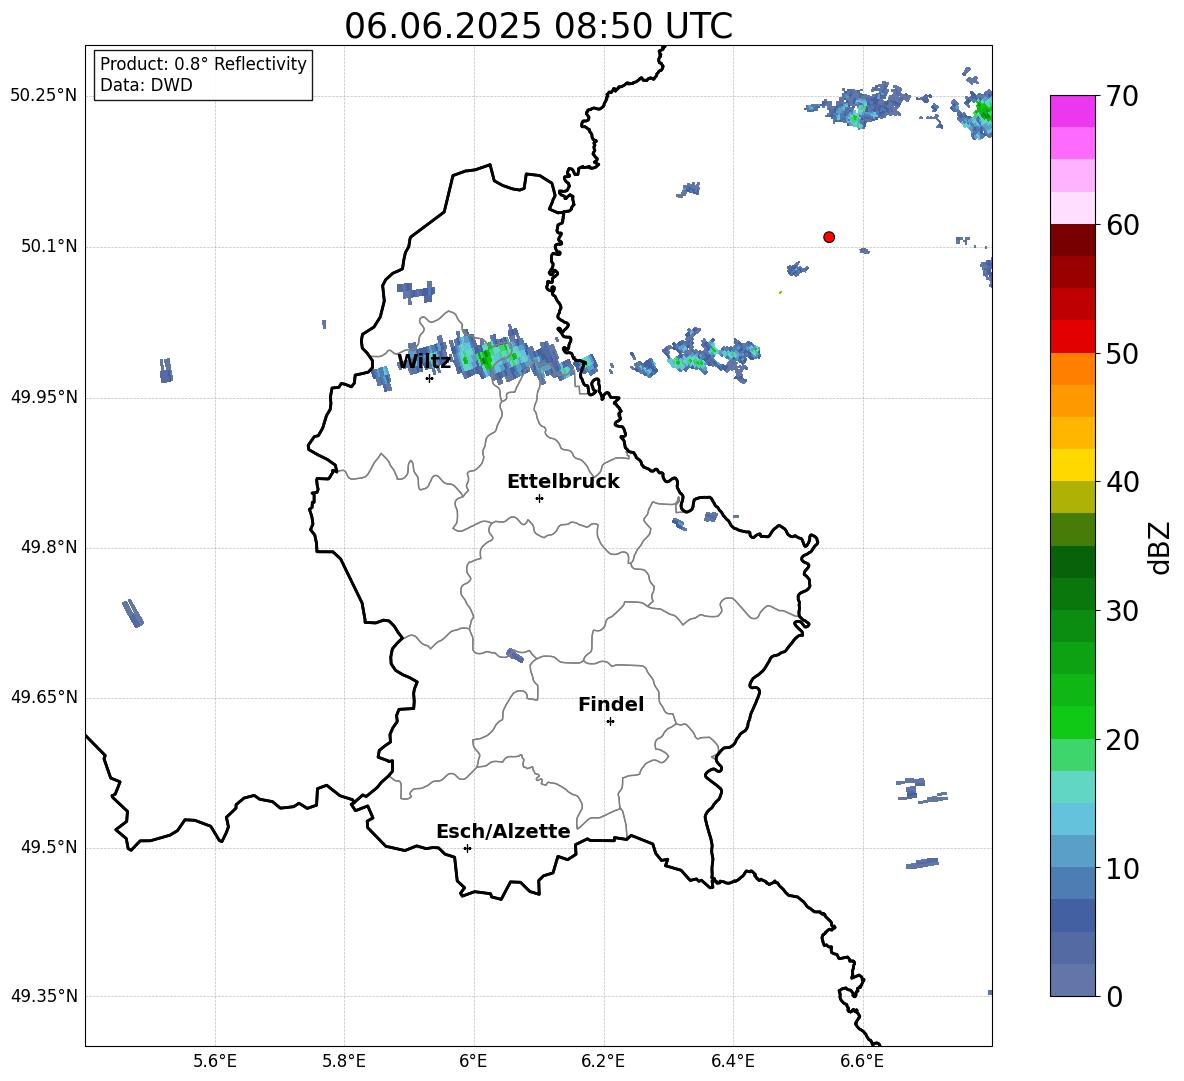1184x1081 pixels.
Task: Click the 60 value on the colorbar
Action: point(1122,225)
